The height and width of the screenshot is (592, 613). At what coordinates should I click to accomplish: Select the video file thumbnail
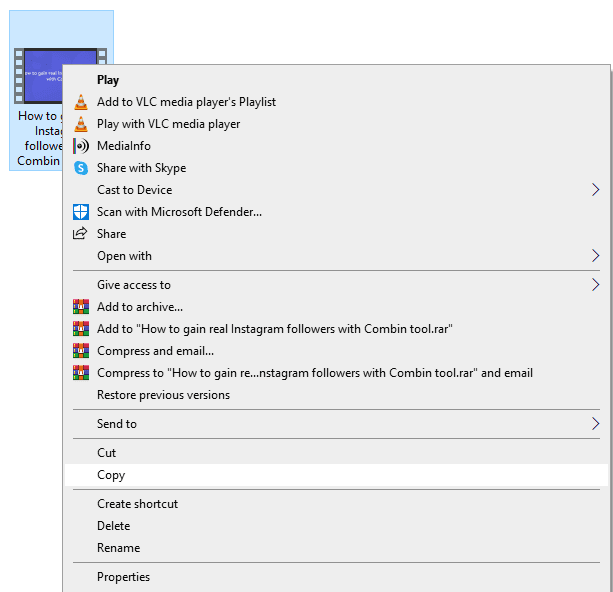[38, 75]
